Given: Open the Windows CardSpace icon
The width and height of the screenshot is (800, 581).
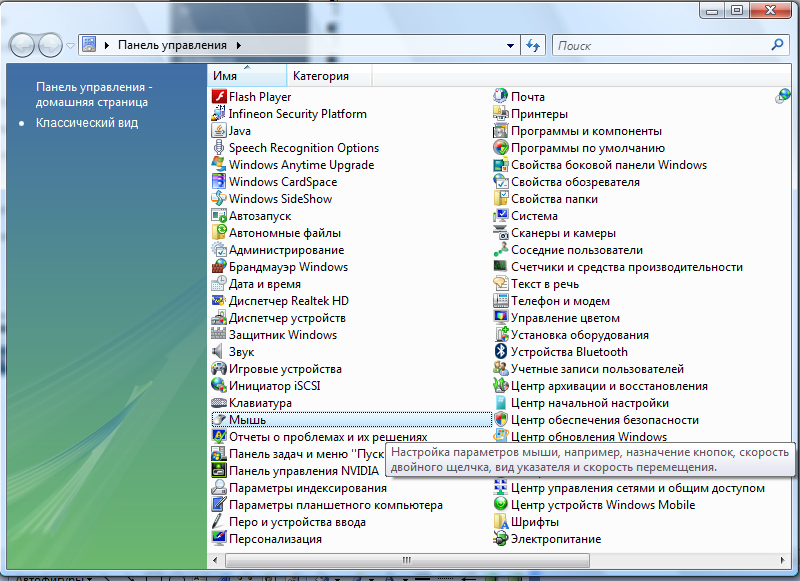Looking at the screenshot, I should pos(219,182).
